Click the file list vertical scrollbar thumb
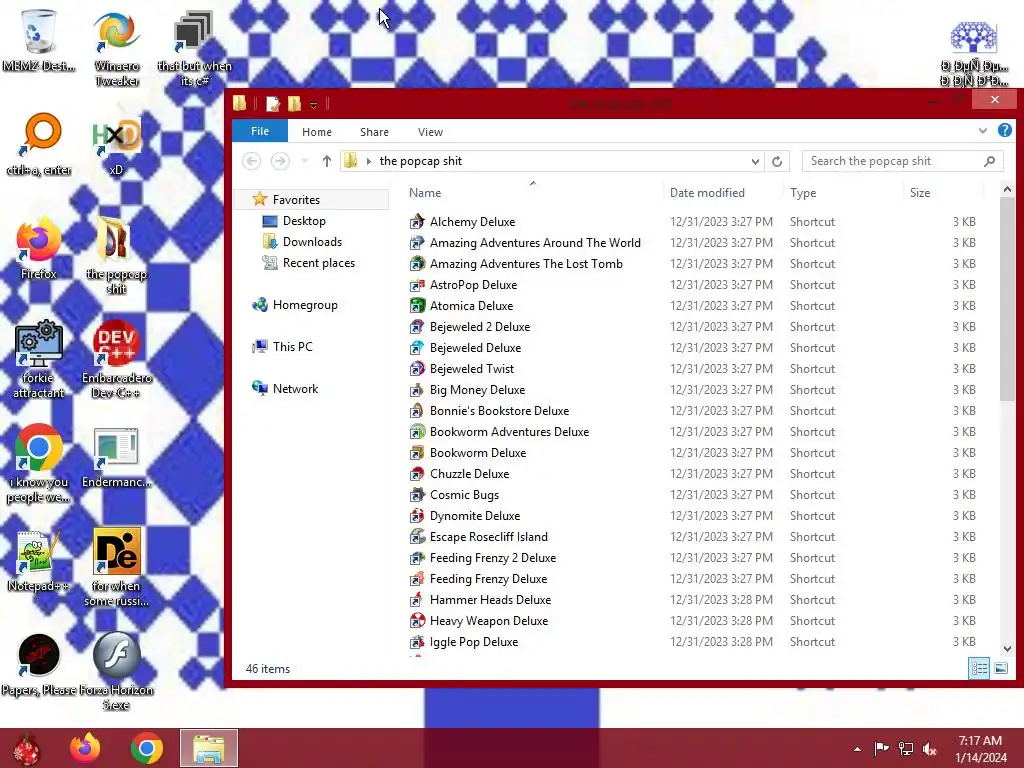Image resolution: width=1024 pixels, height=768 pixels. pyautogui.click(x=1007, y=299)
